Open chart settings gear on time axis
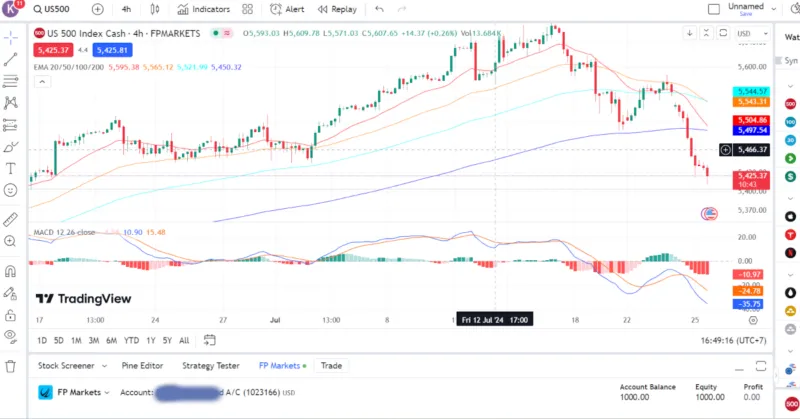This screenshot has width=800, height=419. coord(753,321)
